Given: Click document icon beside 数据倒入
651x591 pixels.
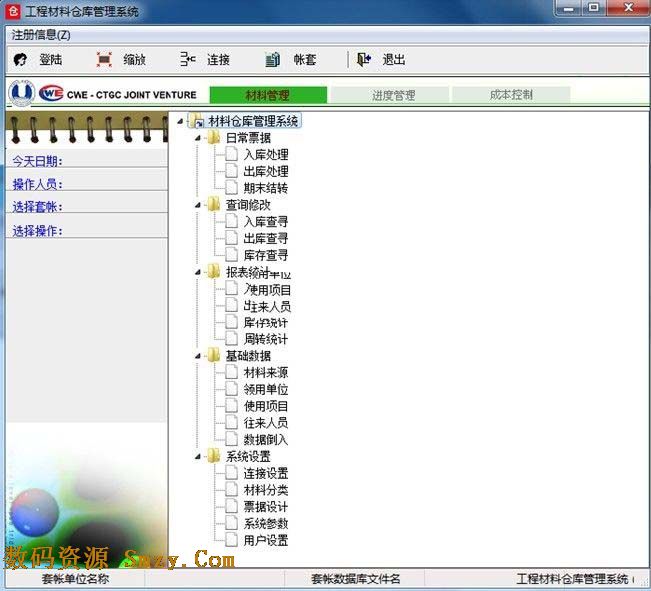Looking at the screenshot, I should tap(231, 439).
